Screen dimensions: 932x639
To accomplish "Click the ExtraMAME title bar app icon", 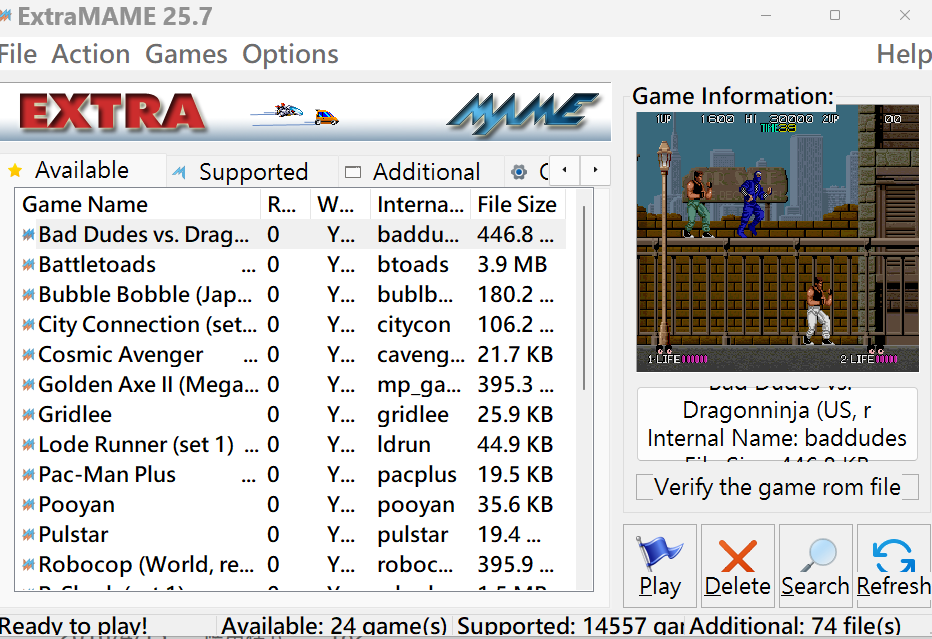I will coord(5,16).
